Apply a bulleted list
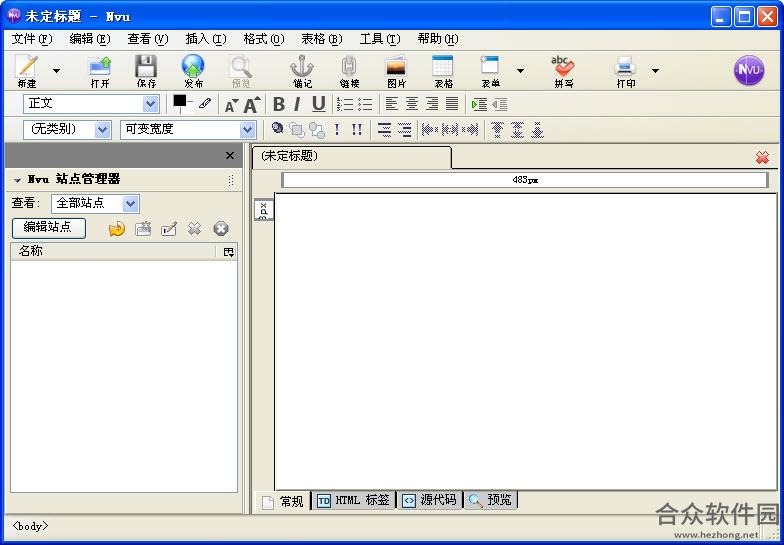The image size is (784, 545). tap(365, 104)
